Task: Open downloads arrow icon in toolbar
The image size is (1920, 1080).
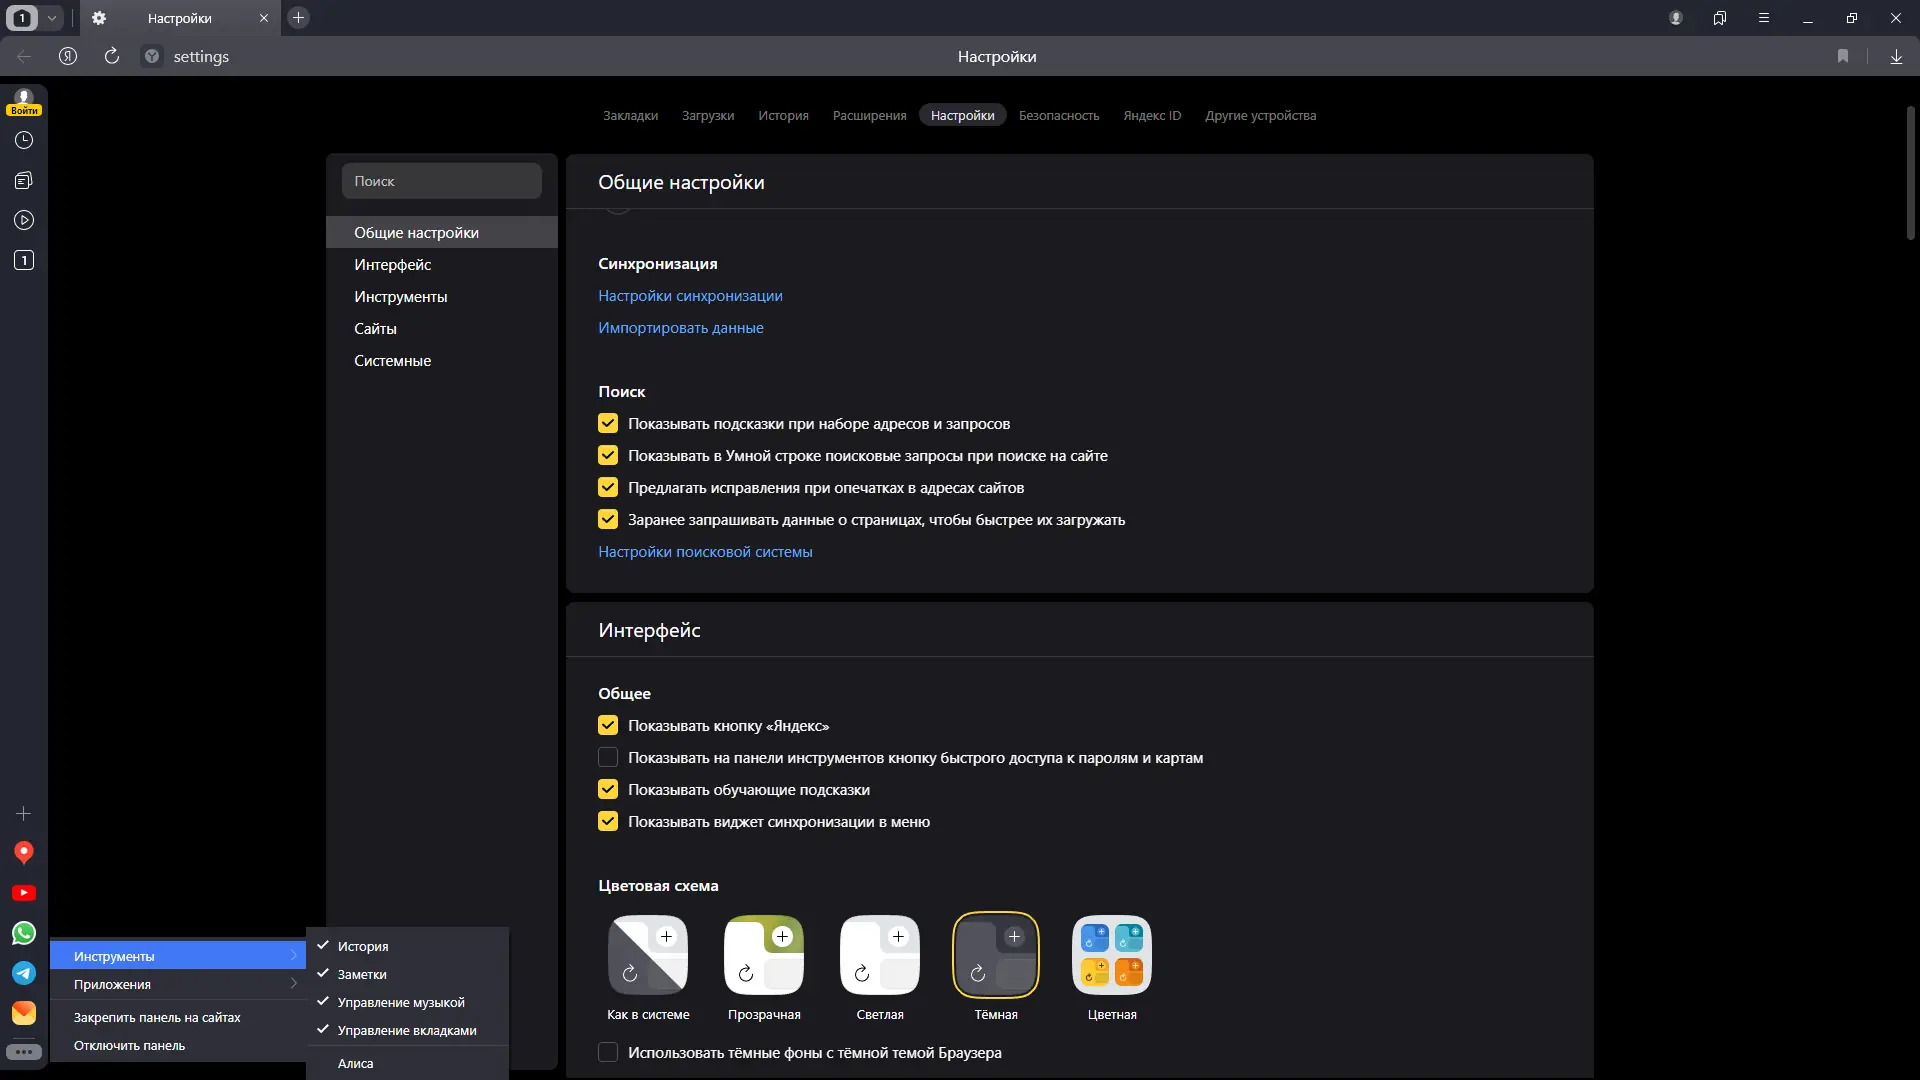Action: [x=1896, y=57]
